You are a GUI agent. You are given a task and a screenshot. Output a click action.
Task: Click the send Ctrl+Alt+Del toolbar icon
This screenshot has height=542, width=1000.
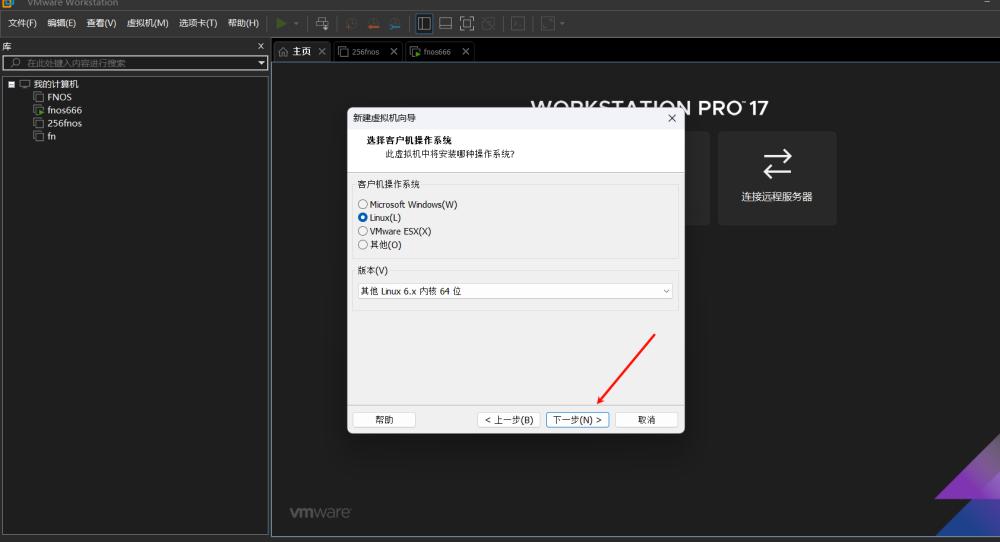[x=322, y=24]
